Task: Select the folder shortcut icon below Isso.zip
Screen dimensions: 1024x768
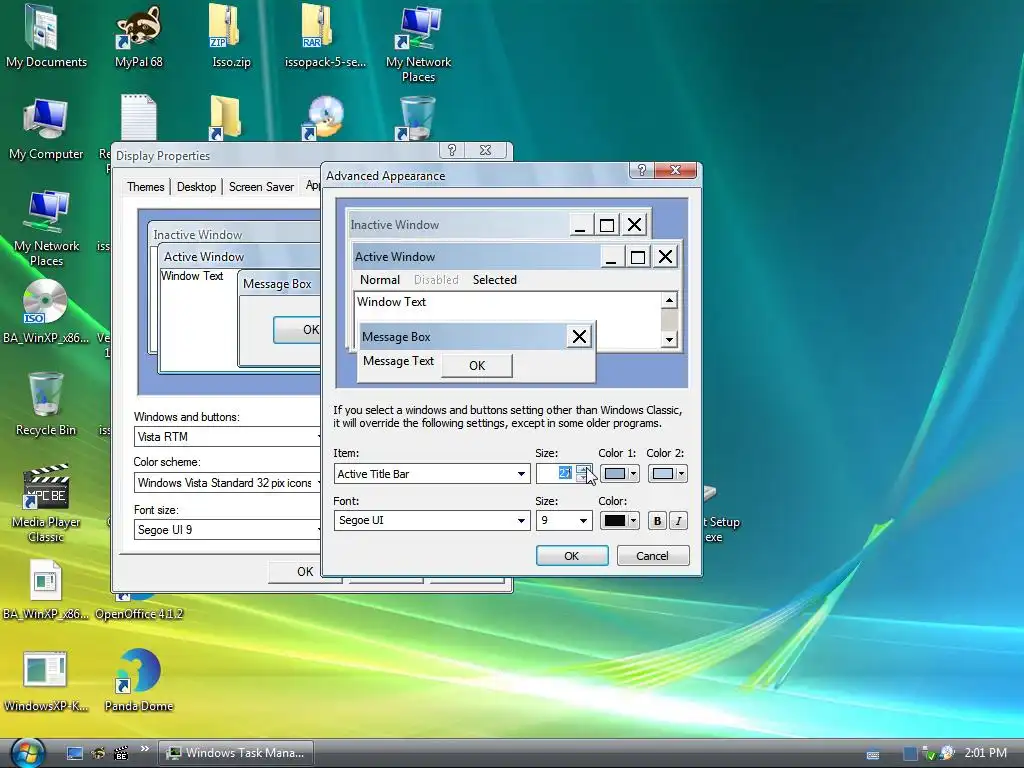Action: pos(226,118)
